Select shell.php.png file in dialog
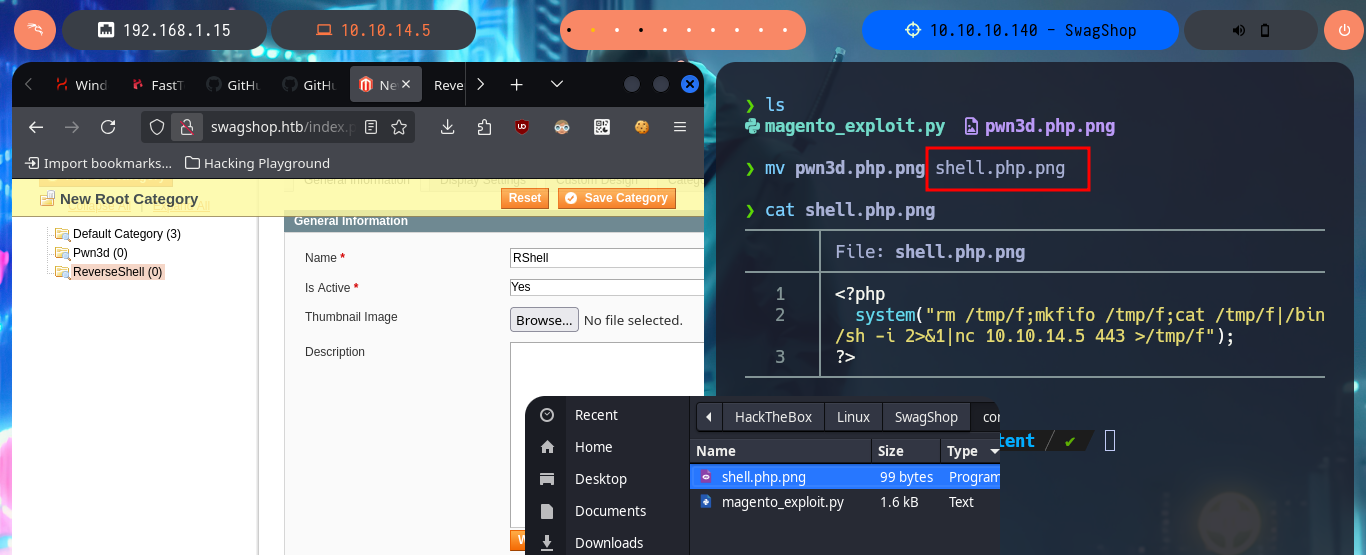 click(x=845, y=477)
